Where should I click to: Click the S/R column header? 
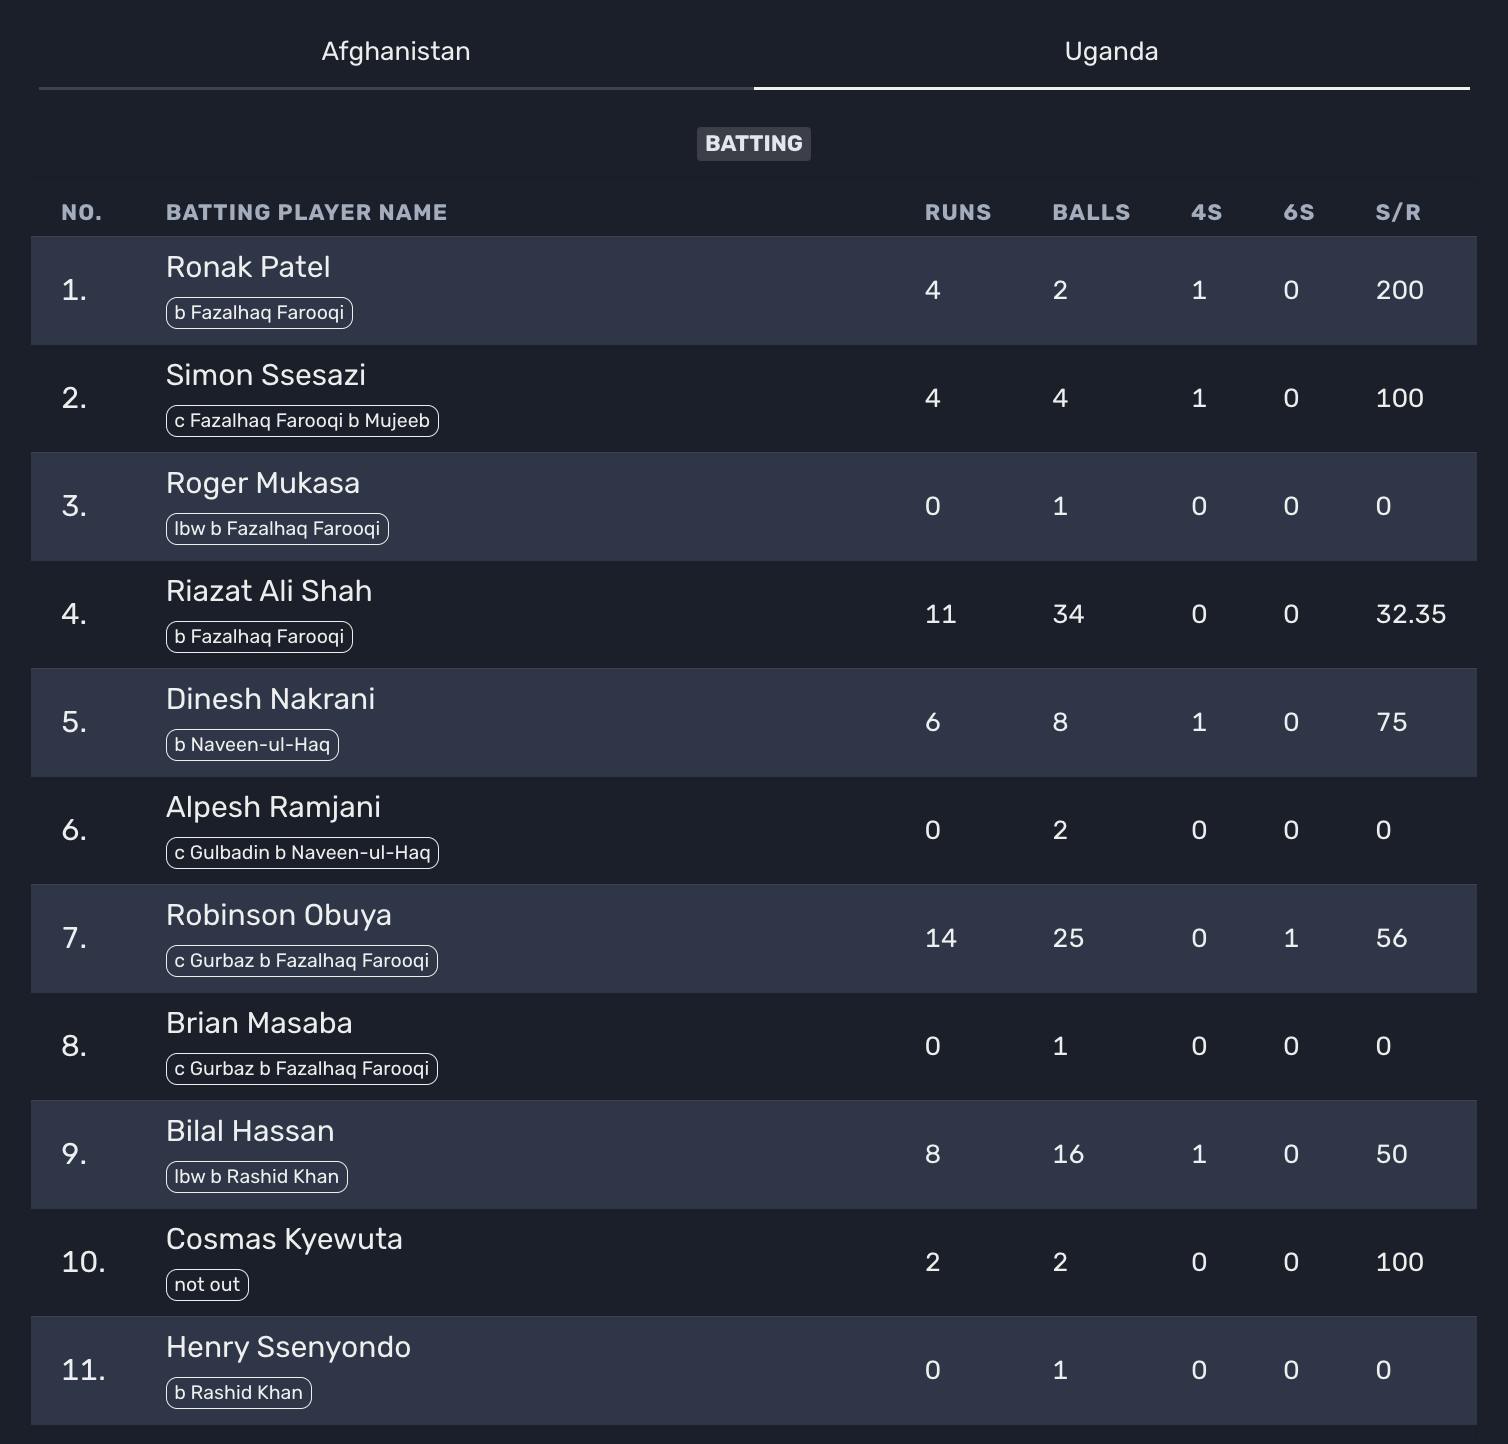1397,212
